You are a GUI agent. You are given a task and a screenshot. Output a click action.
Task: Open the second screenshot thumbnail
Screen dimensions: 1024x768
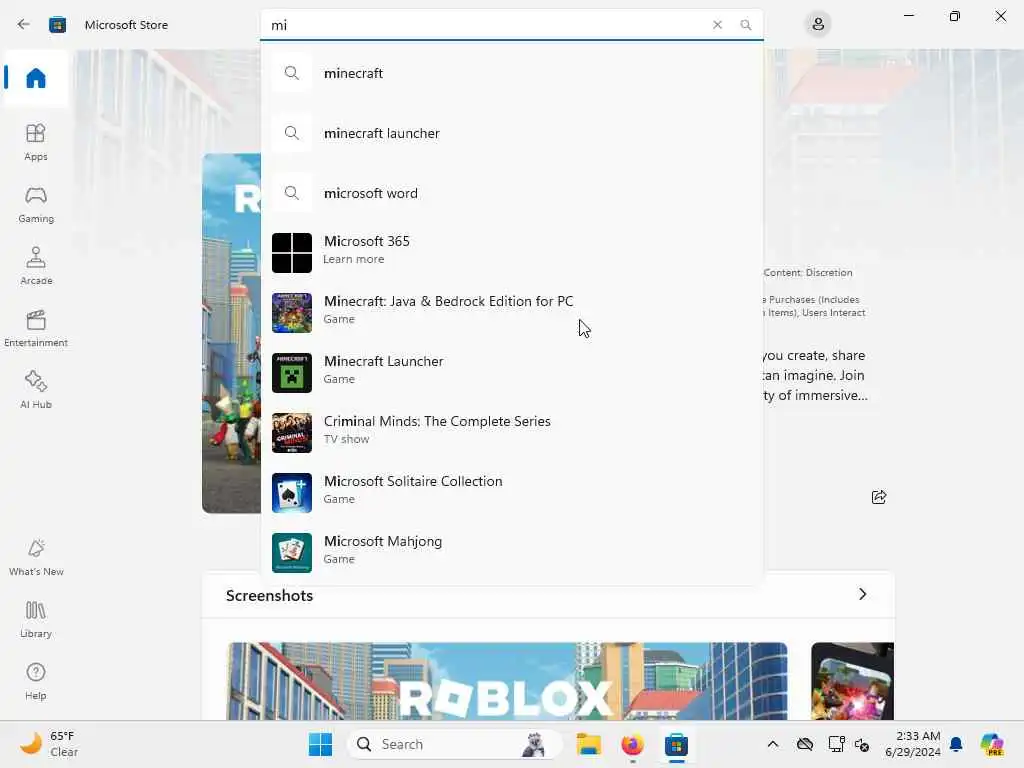click(852, 681)
